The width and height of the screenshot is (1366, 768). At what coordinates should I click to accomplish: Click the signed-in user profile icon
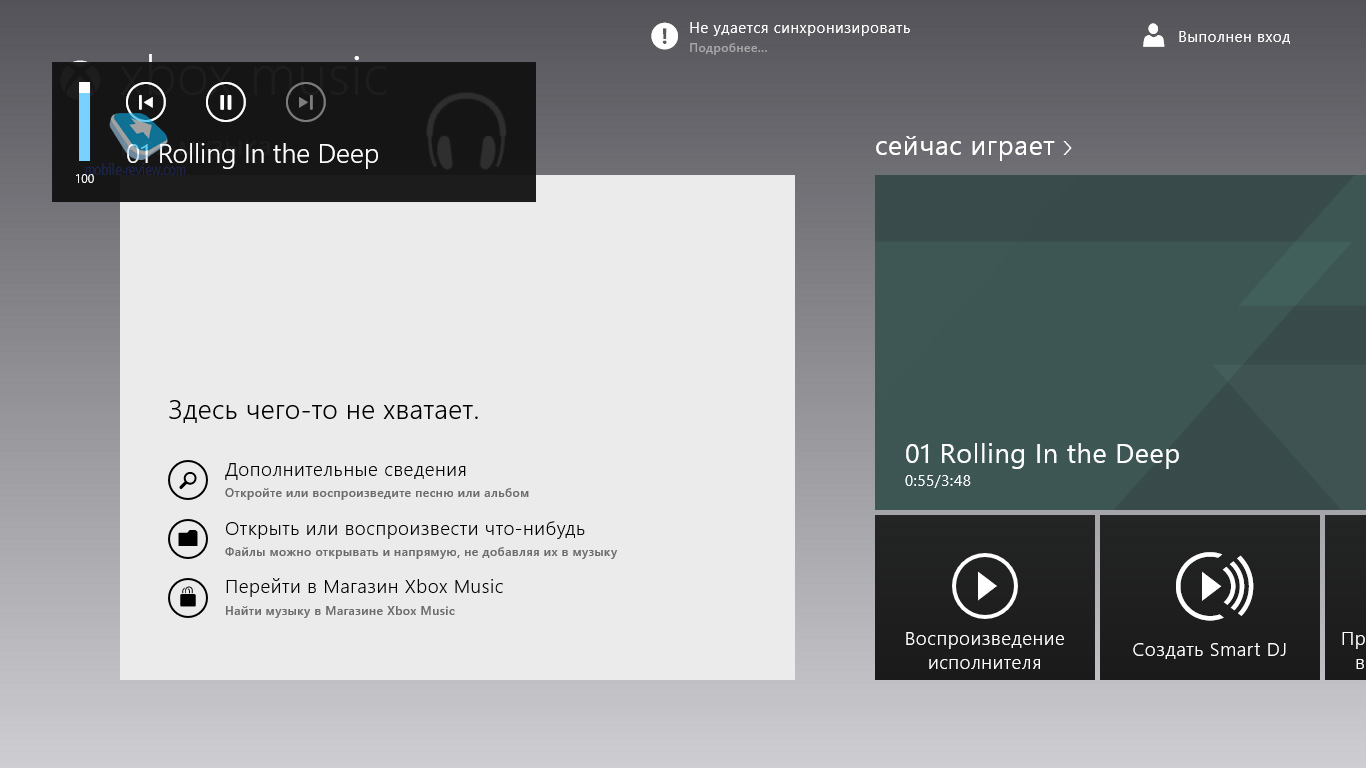(1154, 37)
